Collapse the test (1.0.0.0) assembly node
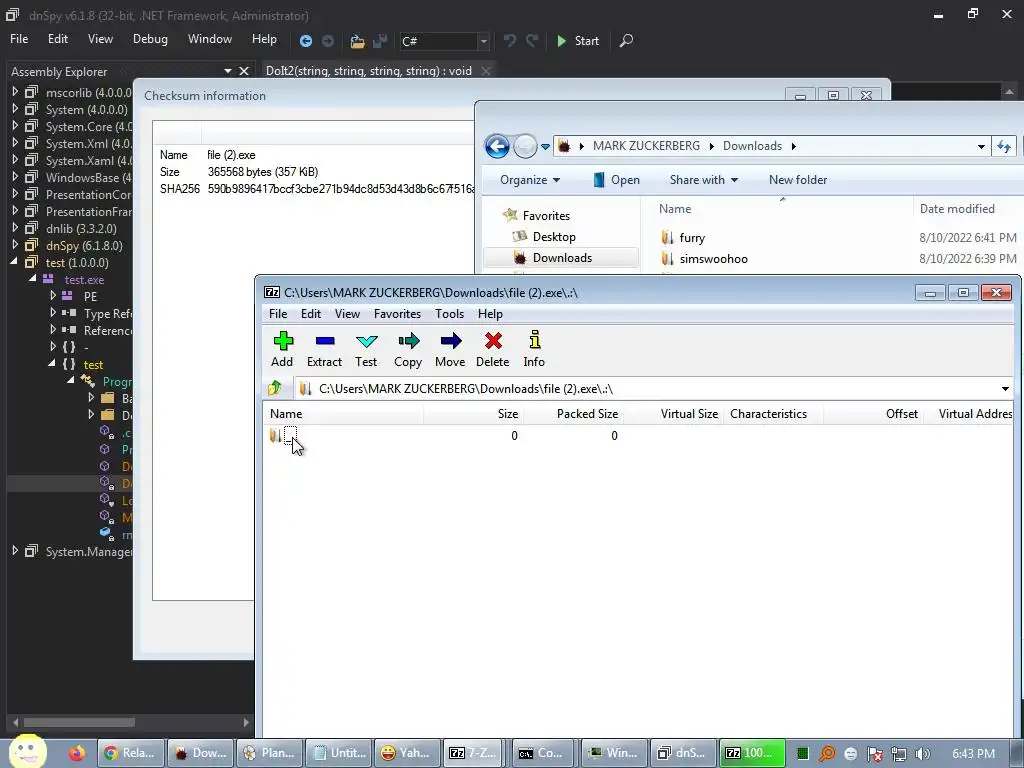Screen dimensions: 1024x768 [14, 262]
